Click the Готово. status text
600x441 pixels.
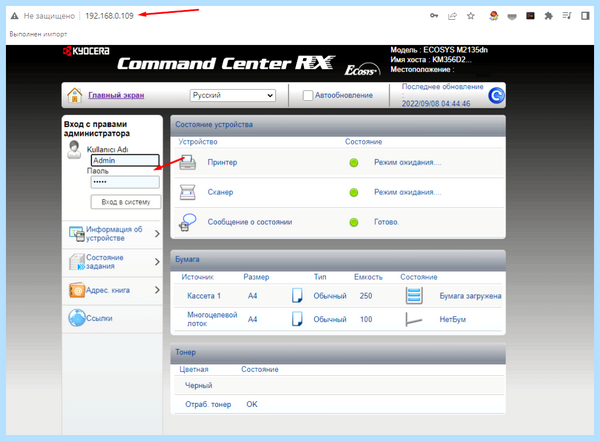point(386,222)
